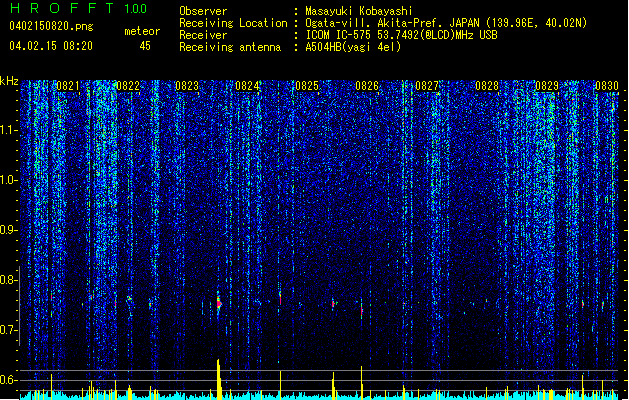Click the 0821 time marker

pos(68,86)
